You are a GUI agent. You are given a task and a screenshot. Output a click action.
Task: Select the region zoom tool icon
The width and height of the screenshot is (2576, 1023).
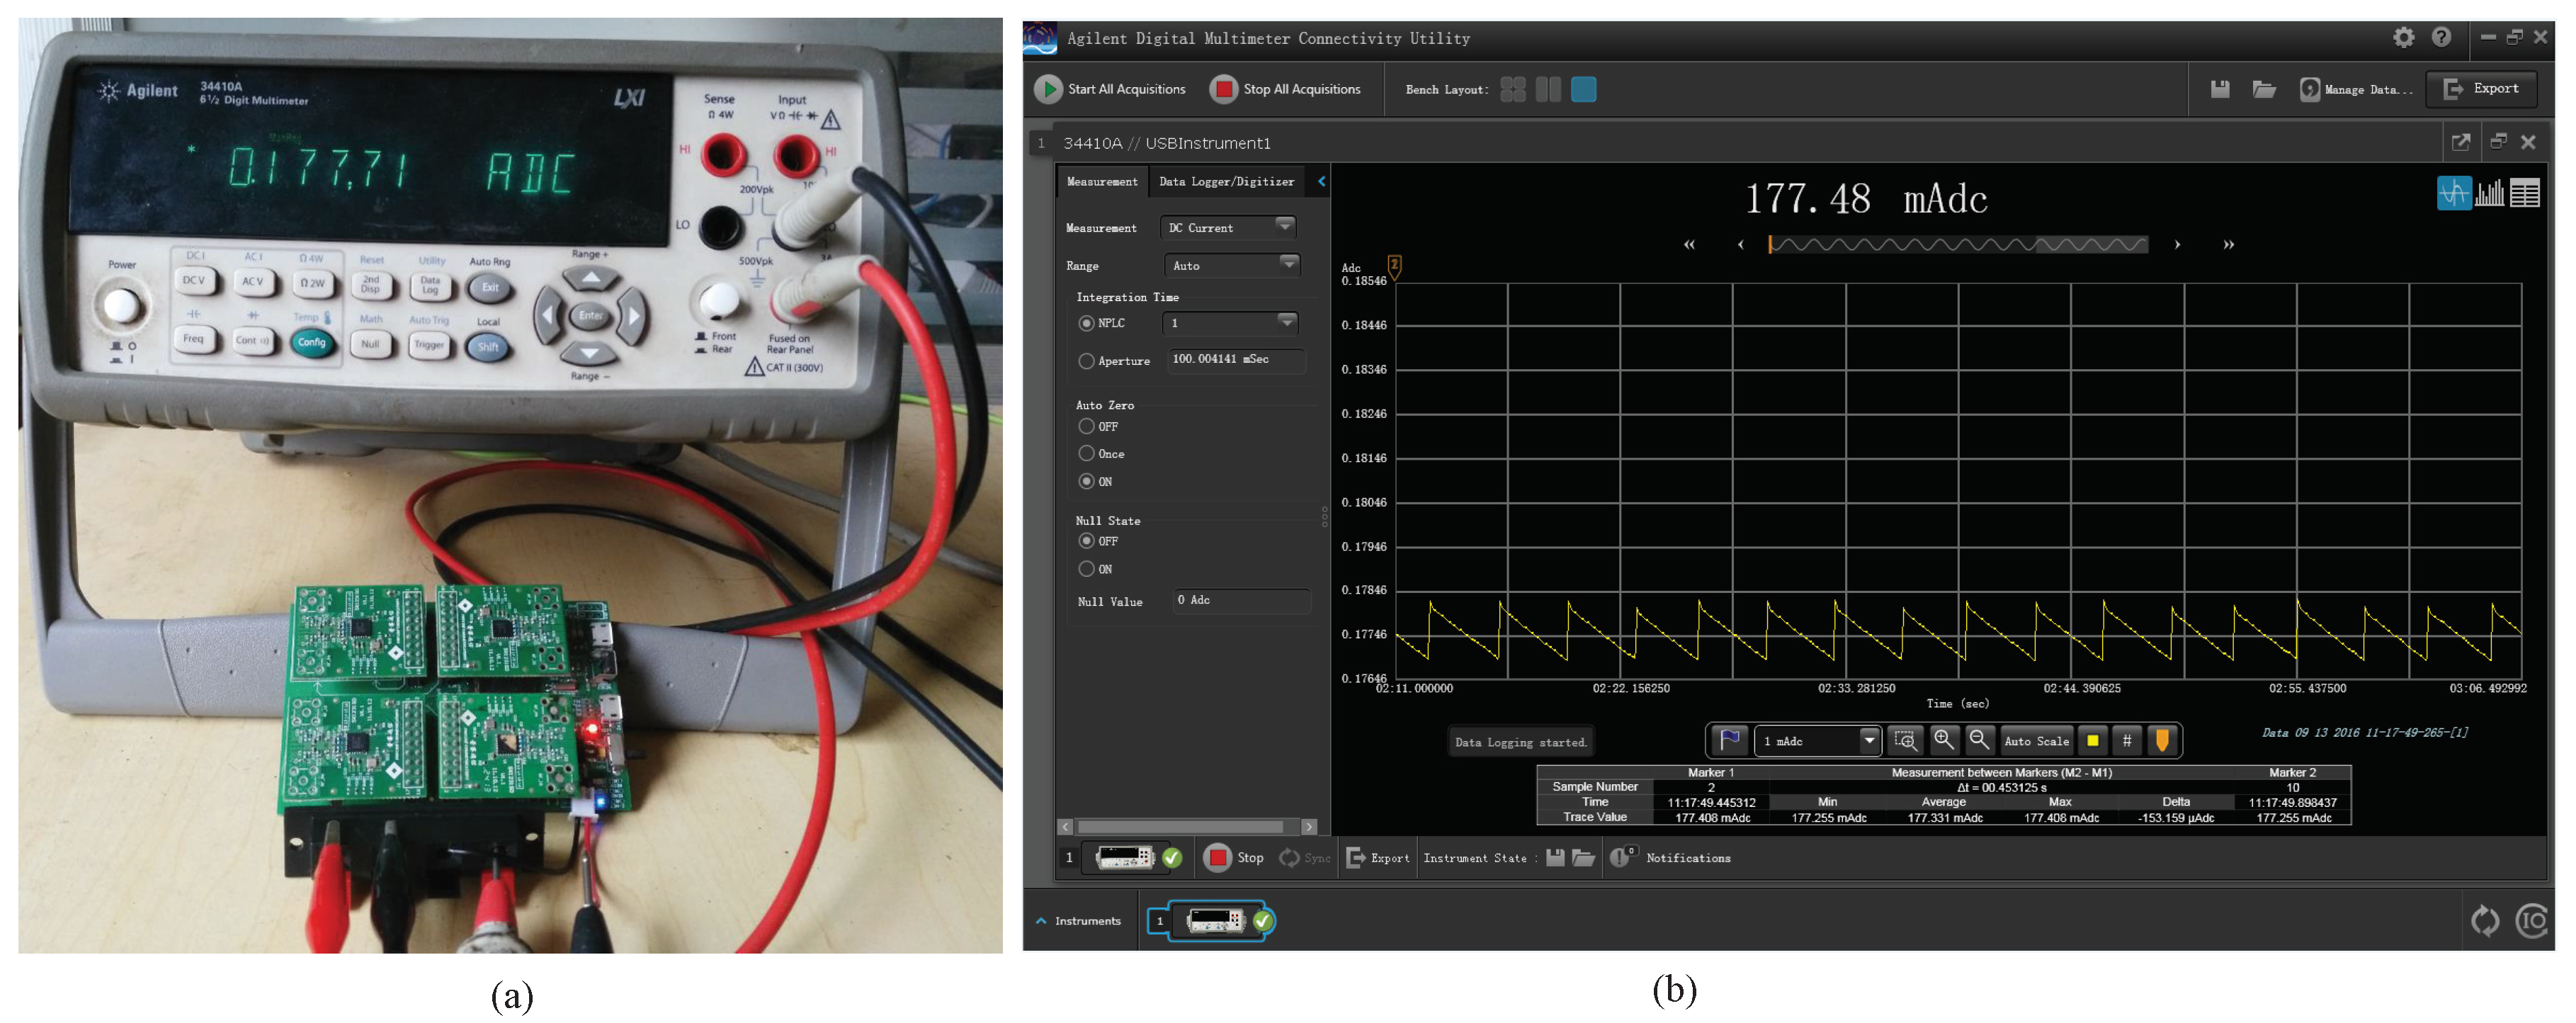tap(1906, 740)
